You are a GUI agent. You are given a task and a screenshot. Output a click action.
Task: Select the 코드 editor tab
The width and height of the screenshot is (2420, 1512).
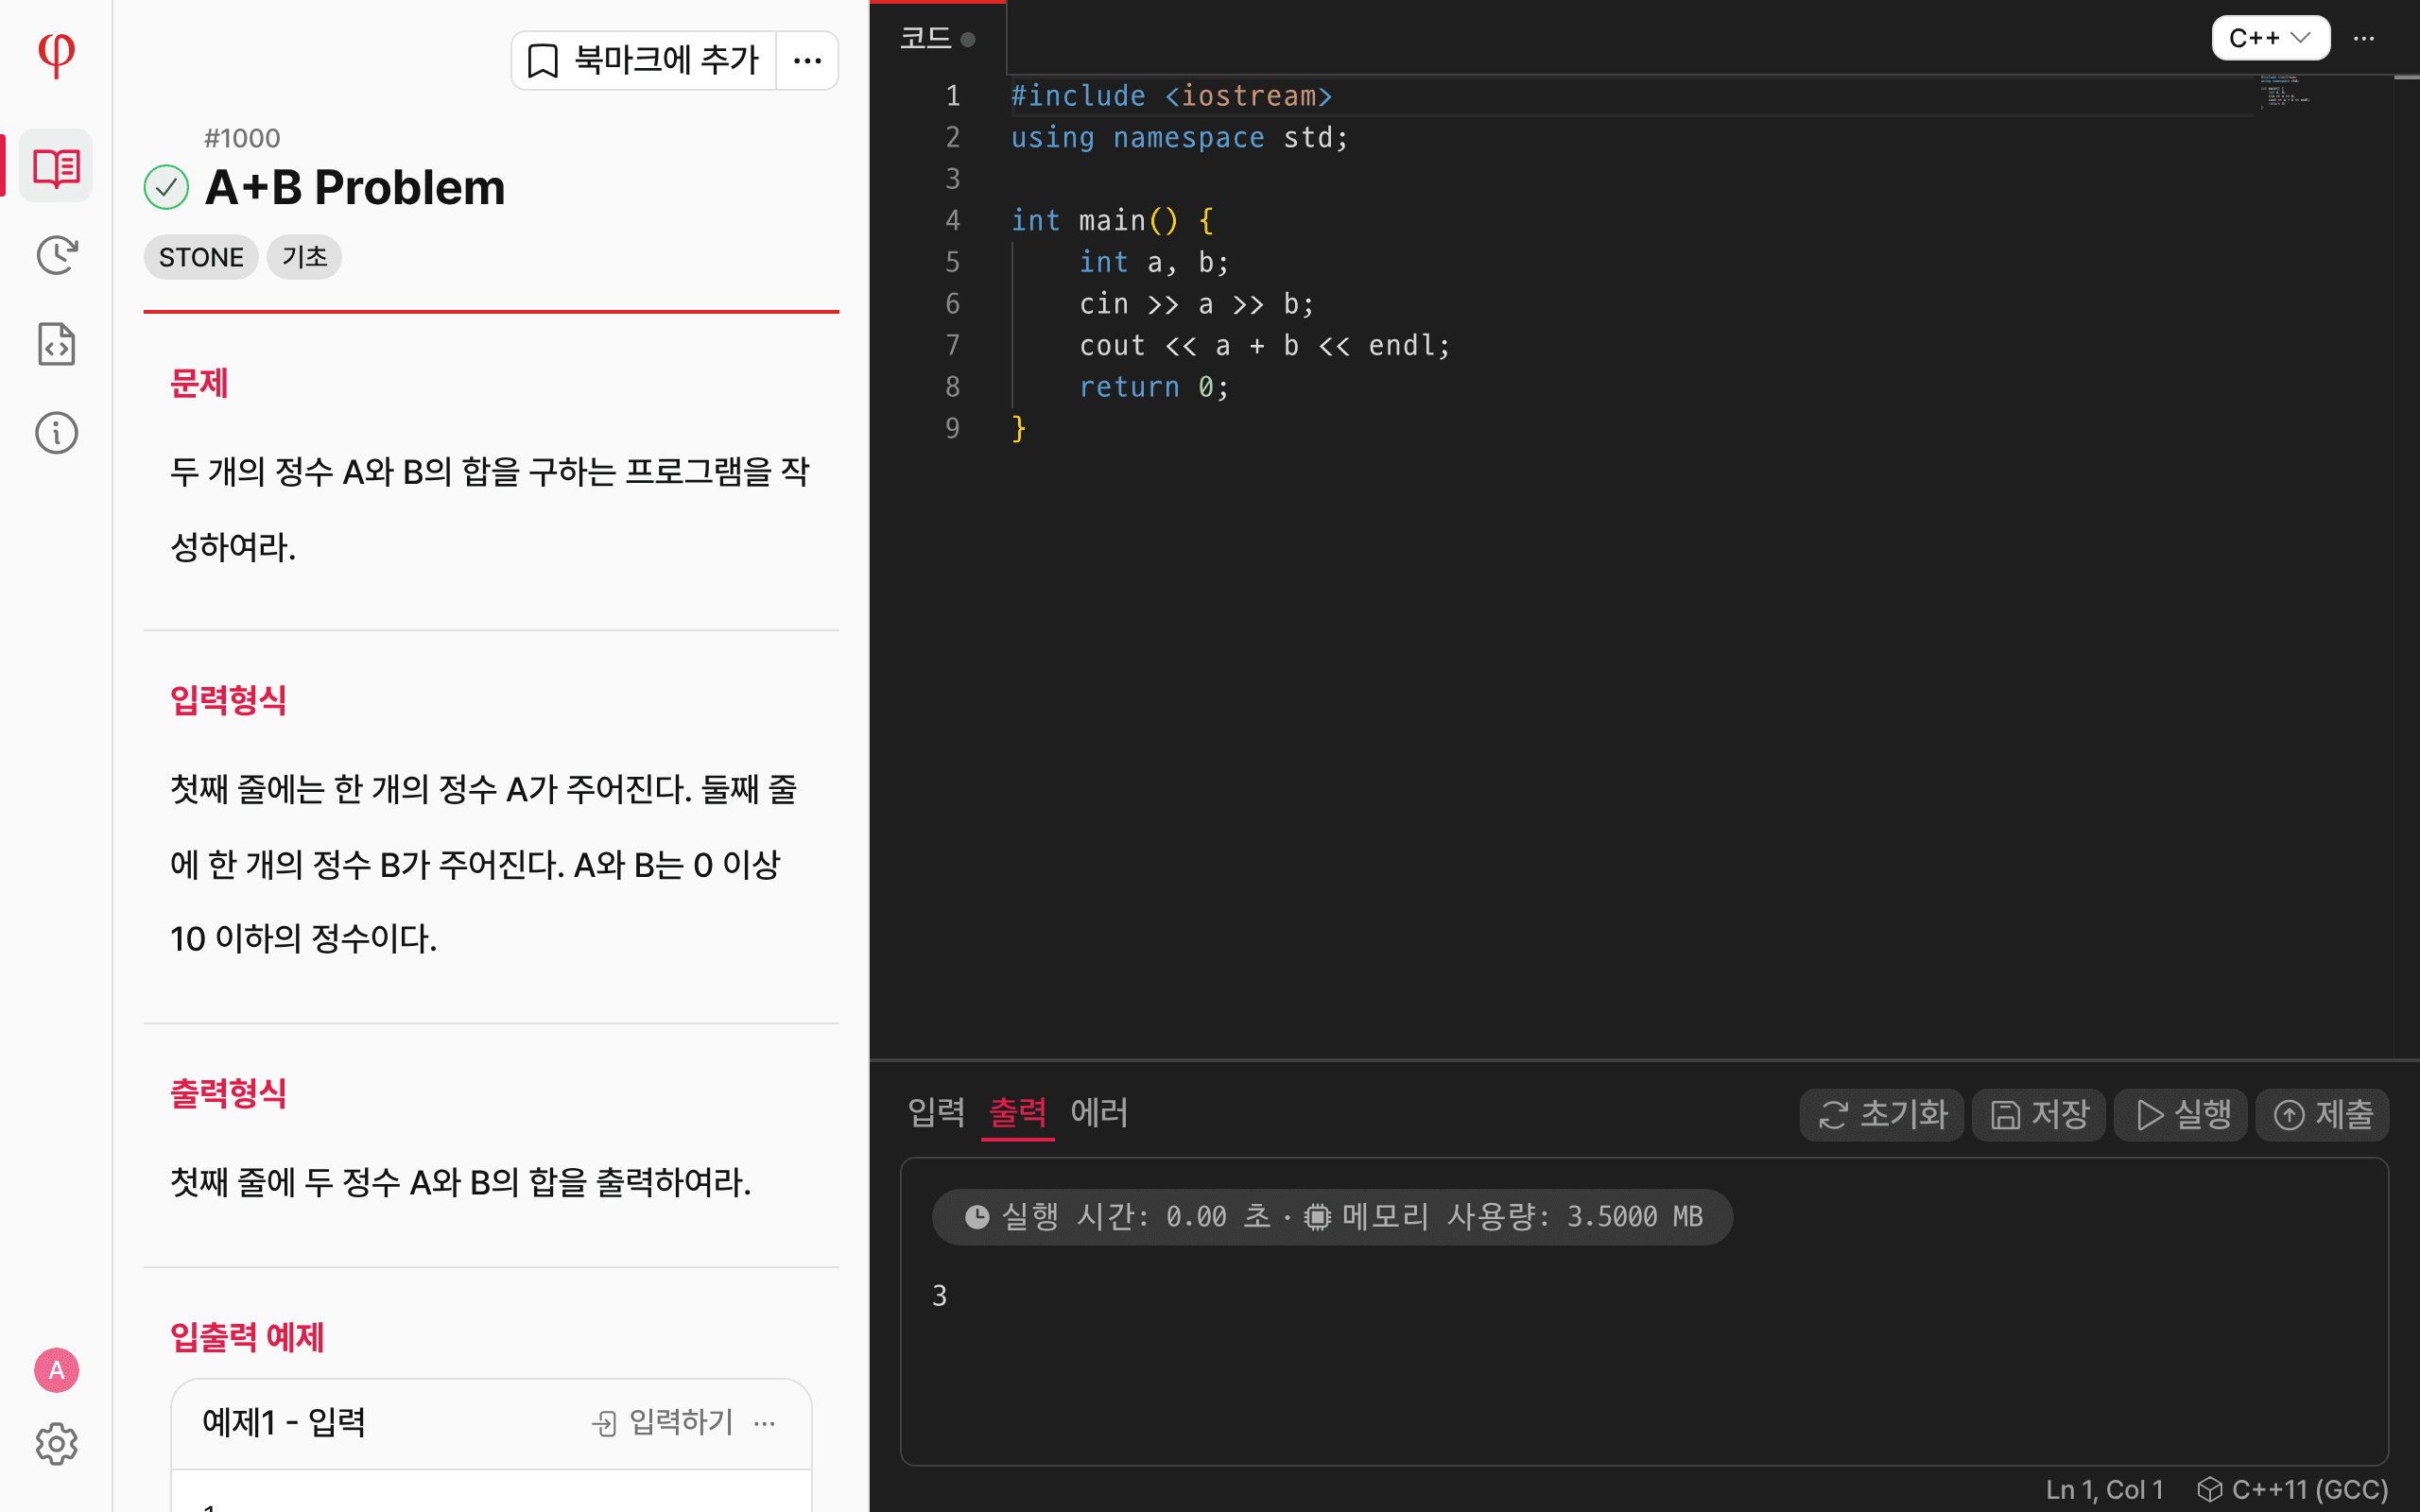(937, 39)
